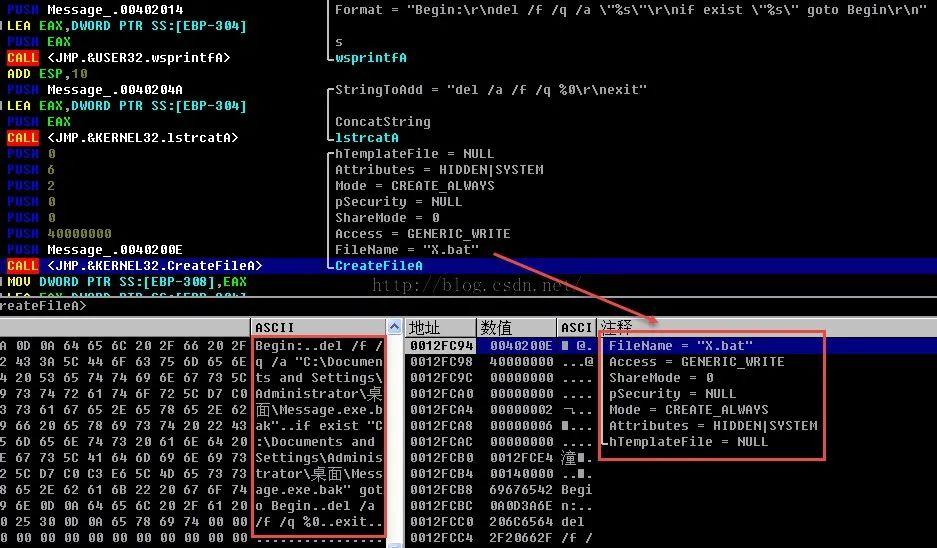Select the PUSH Message_.0040200E instruction
937x548 pixels.
click(95, 250)
